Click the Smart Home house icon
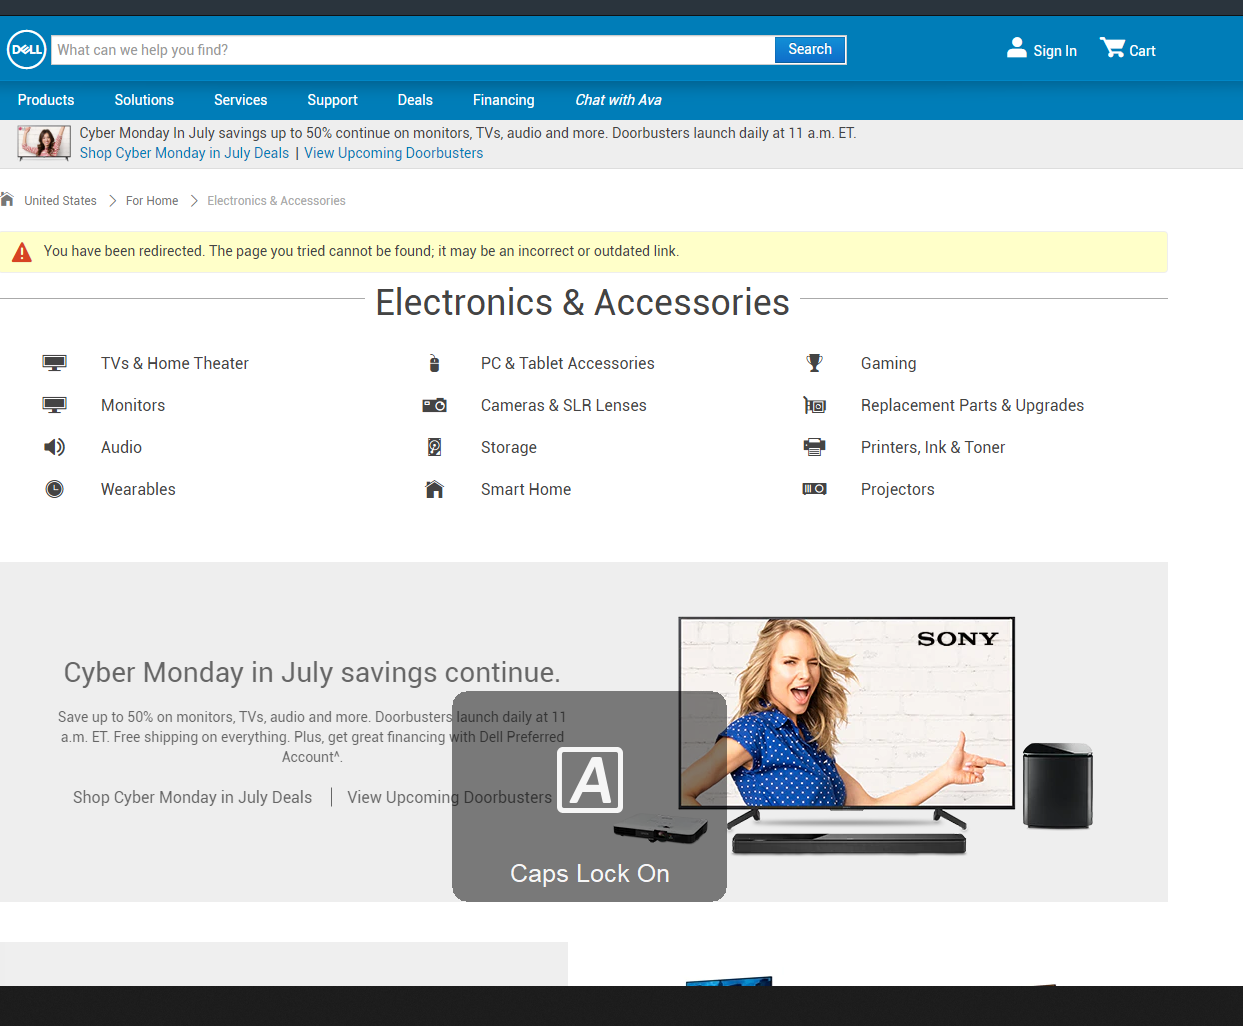 click(x=434, y=489)
